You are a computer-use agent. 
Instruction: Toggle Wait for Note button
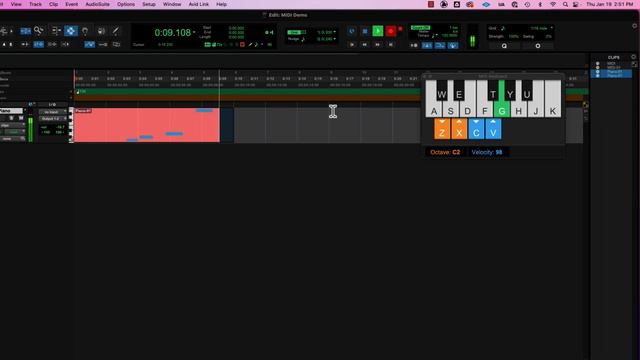pos(414,45)
